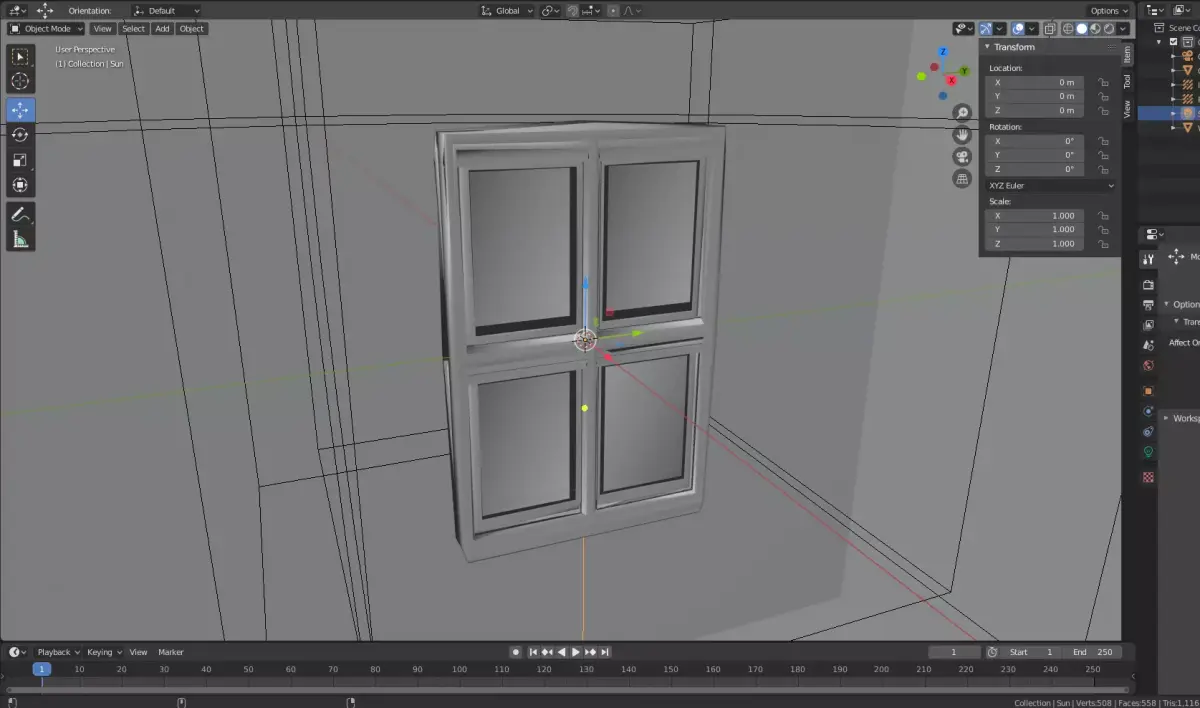Toggle Auto Keying record button

click(x=516, y=652)
